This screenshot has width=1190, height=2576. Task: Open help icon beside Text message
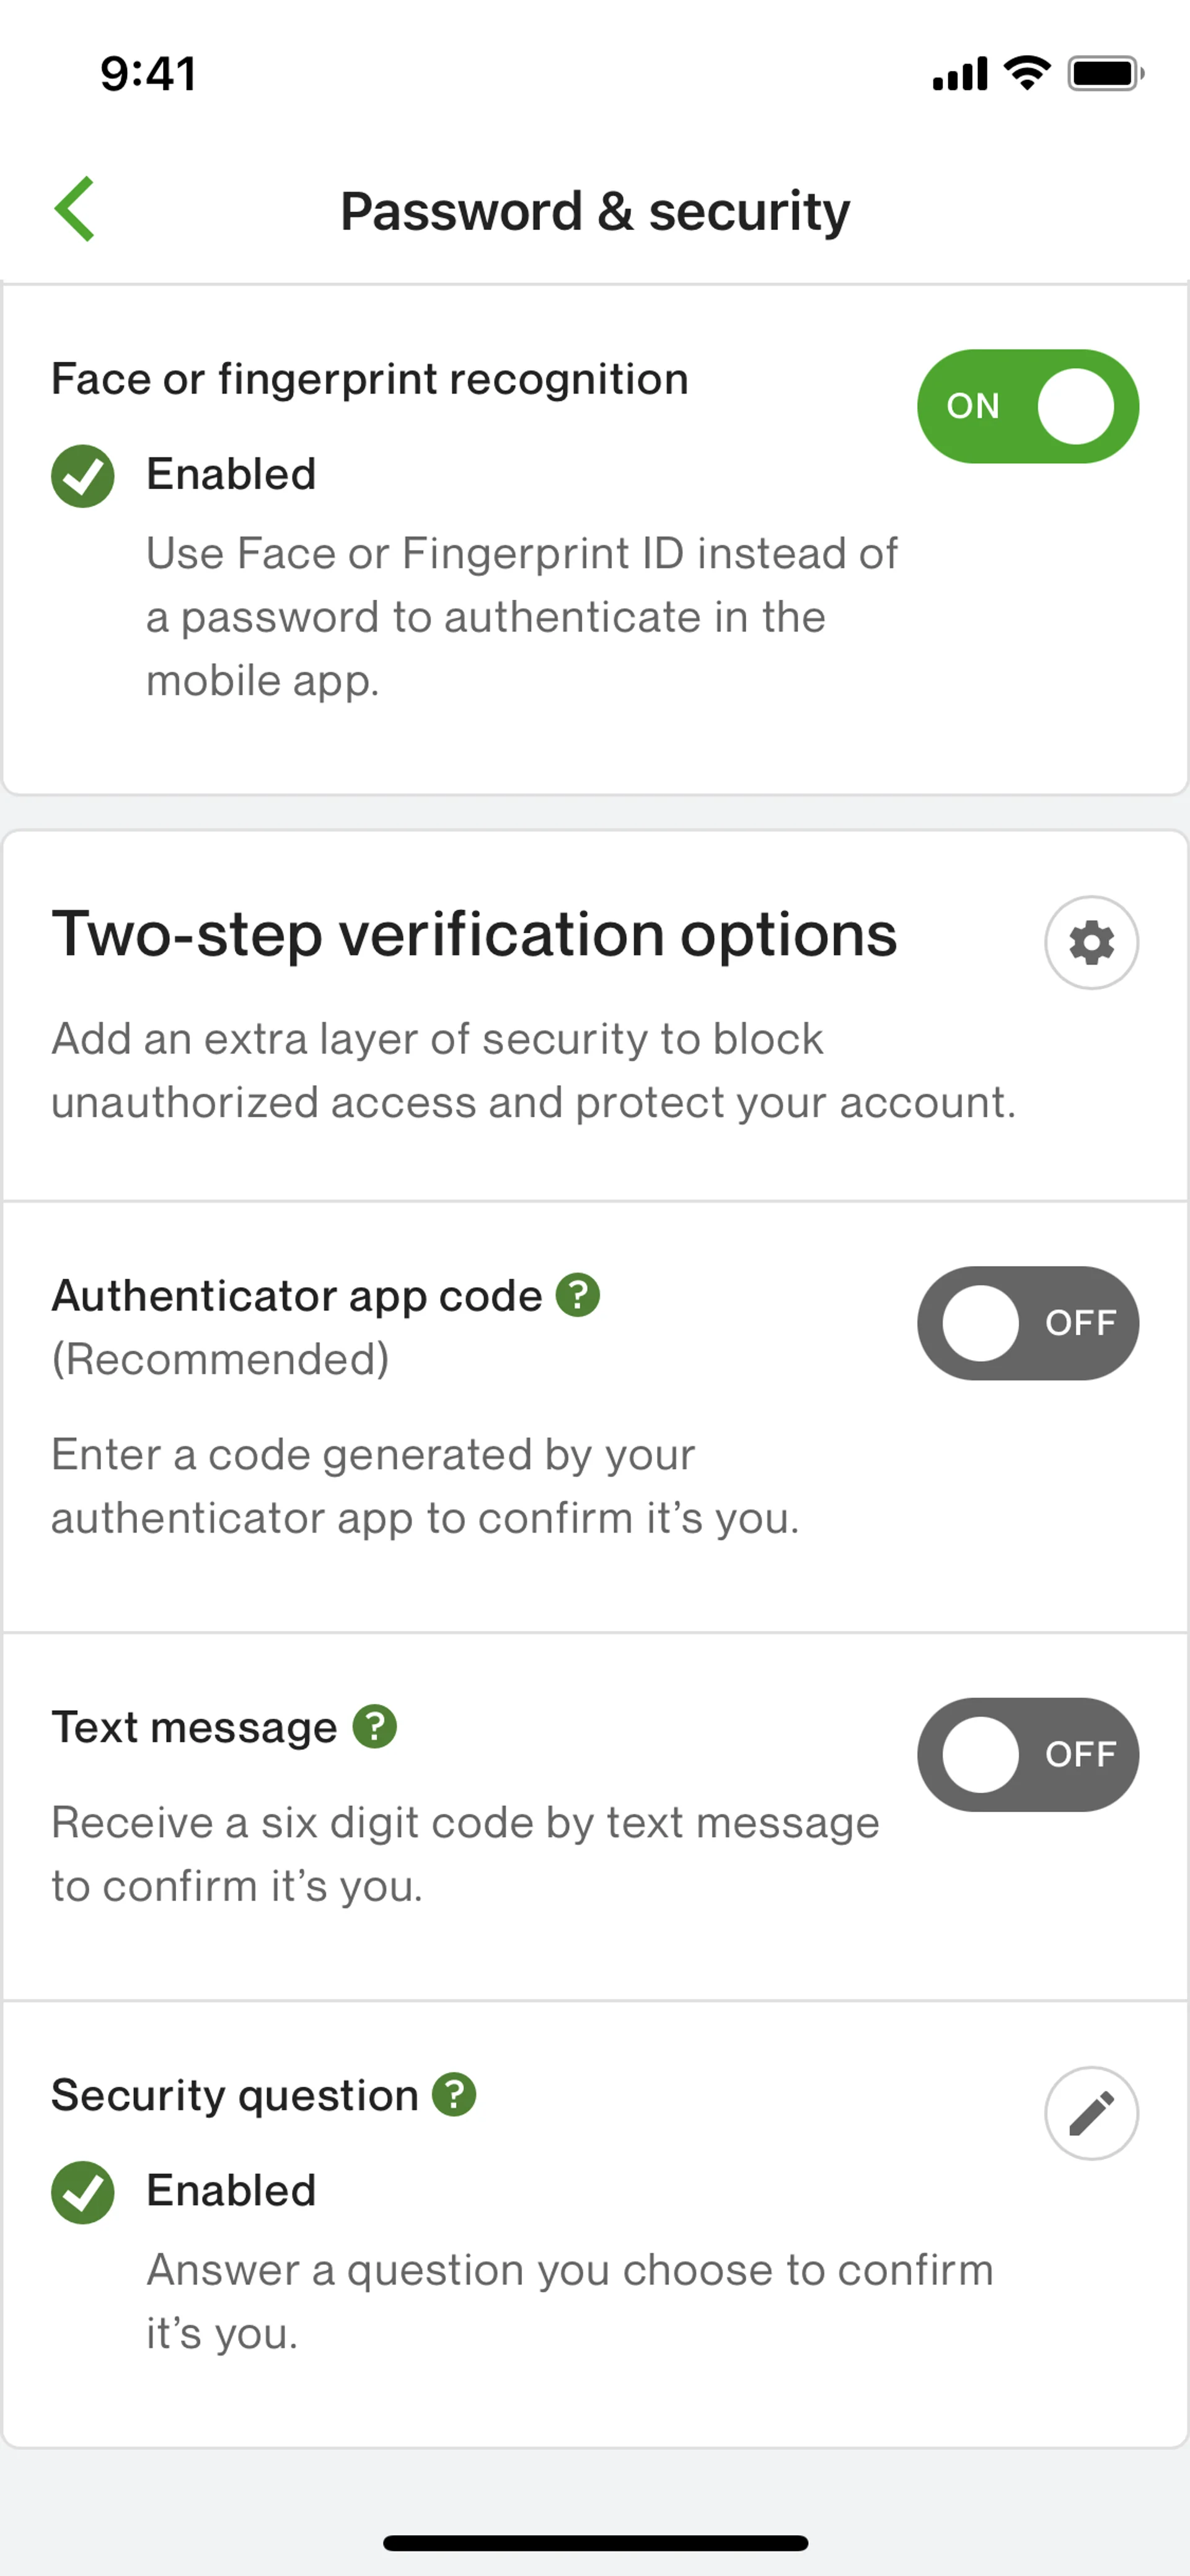click(375, 1726)
